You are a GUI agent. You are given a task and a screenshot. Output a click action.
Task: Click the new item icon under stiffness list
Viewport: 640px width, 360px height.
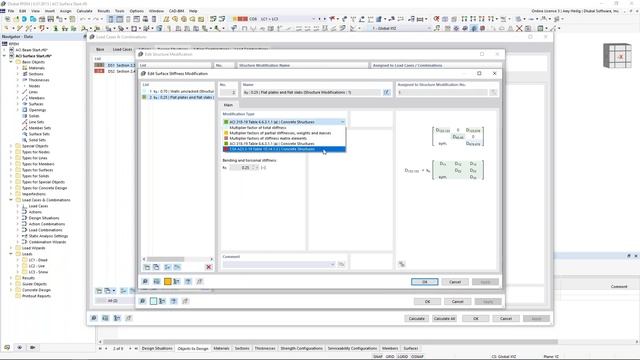(147, 267)
